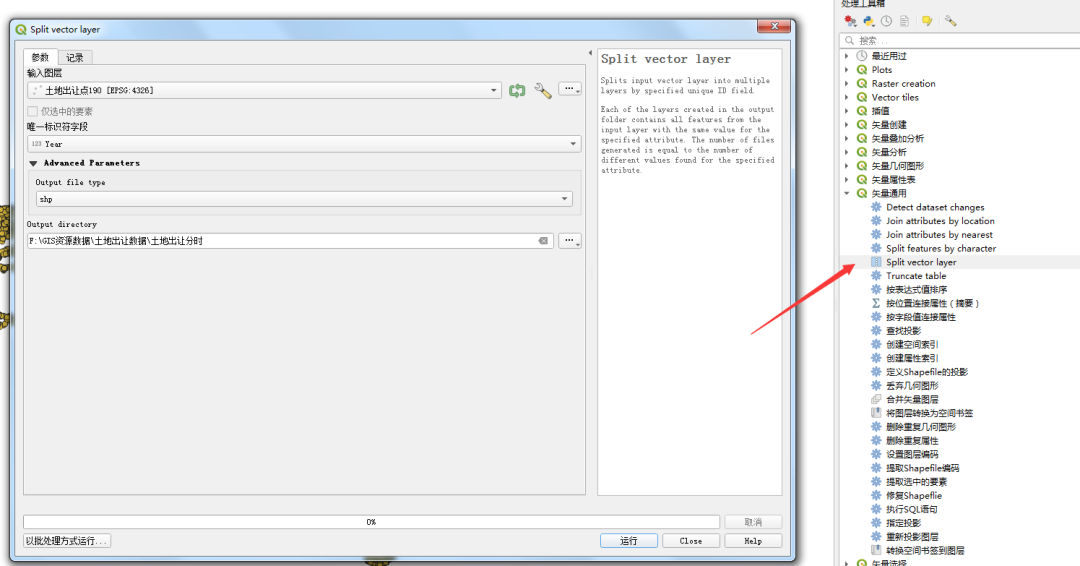Open advanced options wrench beside input layer

click(543, 90)
